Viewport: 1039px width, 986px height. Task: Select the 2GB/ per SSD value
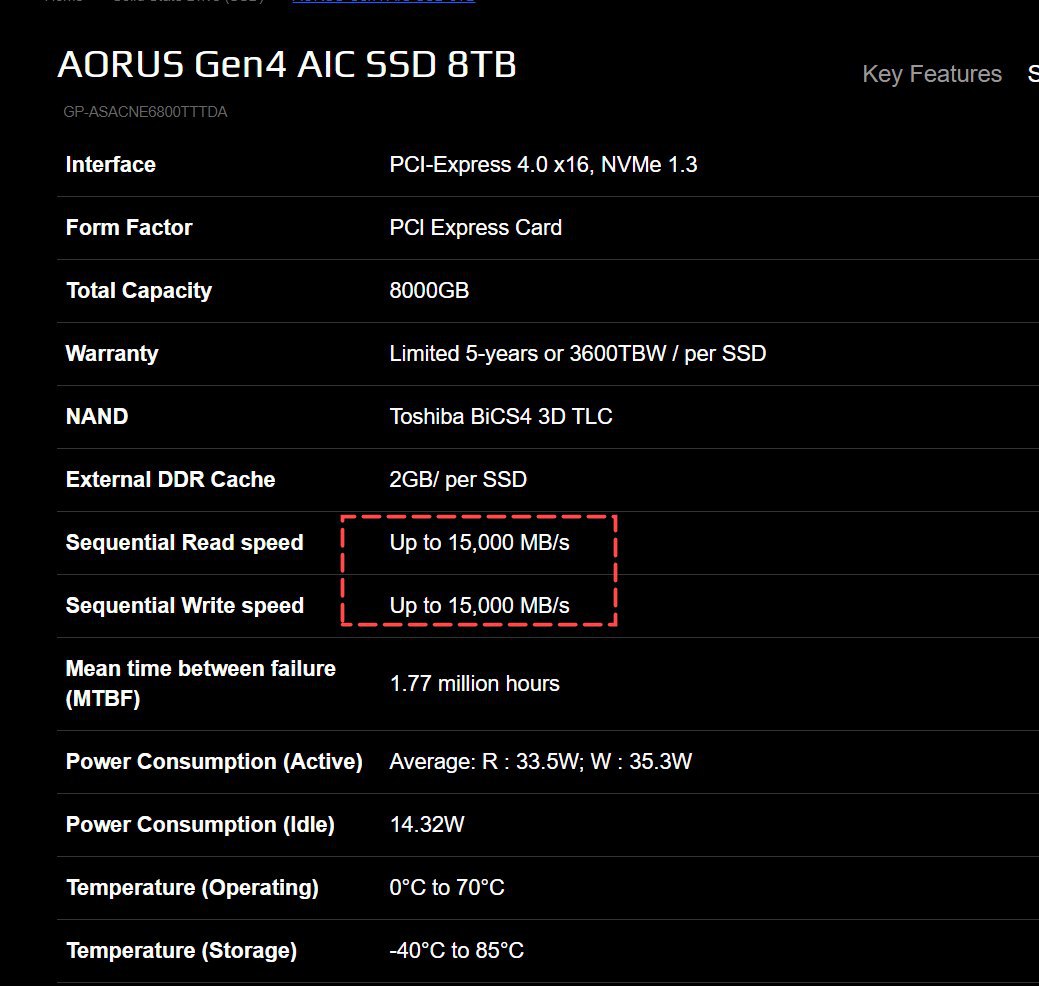tap(458, 479)
